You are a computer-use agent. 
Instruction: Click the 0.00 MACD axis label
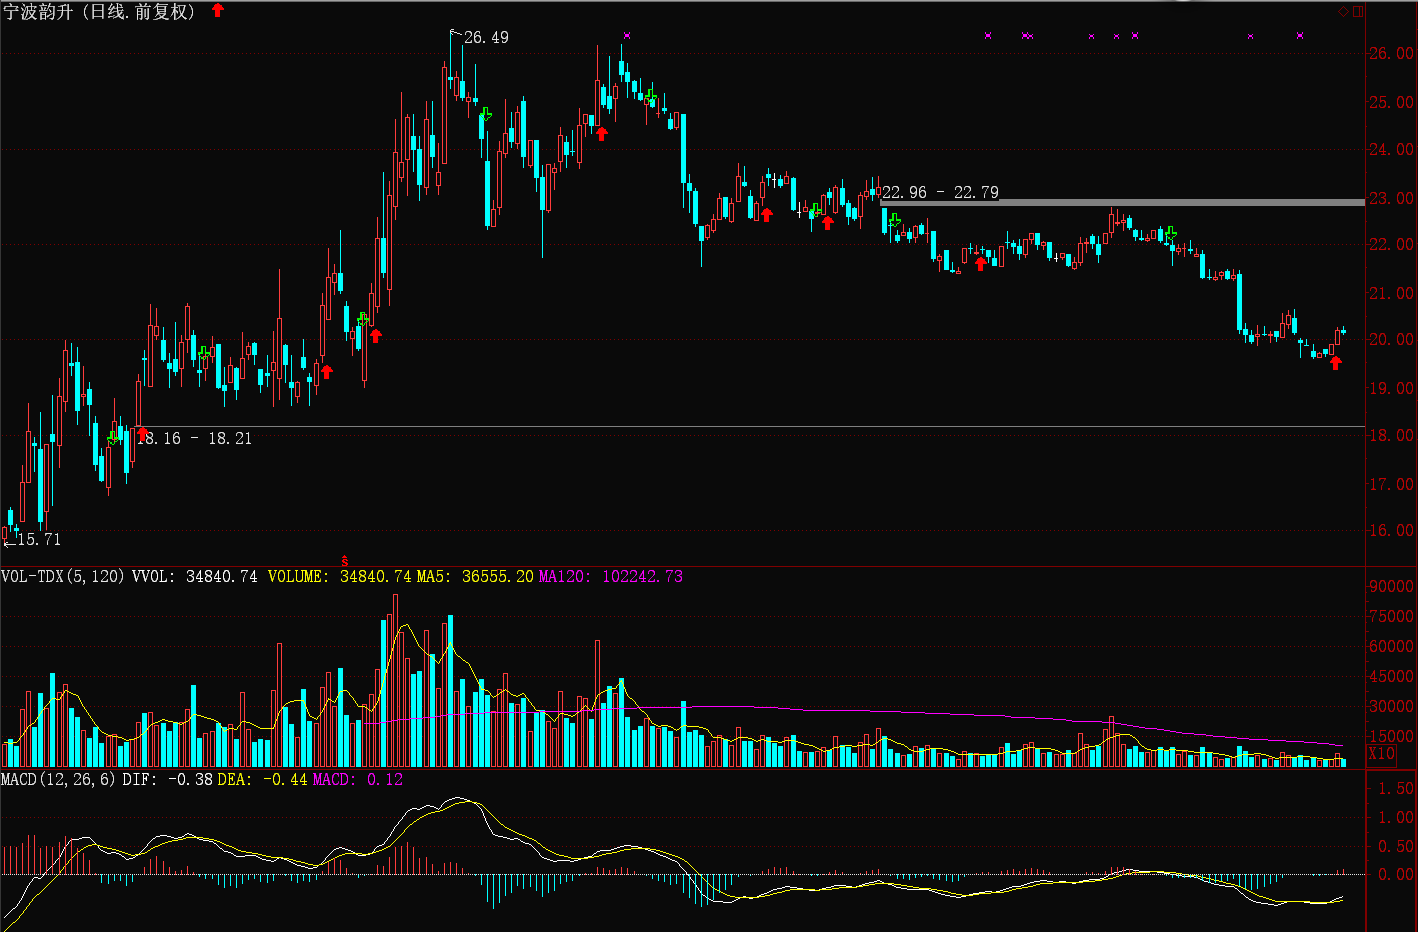tap(1396, 874)
